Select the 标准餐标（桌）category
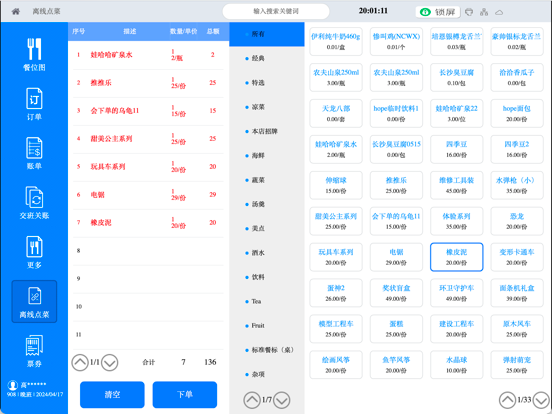The height and width of the screenshot is (414, 552). pos(267,350)
